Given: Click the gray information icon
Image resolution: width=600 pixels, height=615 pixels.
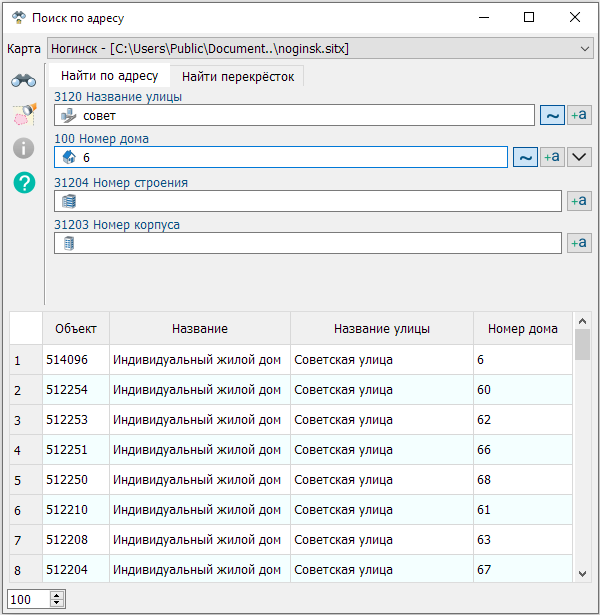Looking at the screenshot, I should pyautogui.click(x=24, y=149).
